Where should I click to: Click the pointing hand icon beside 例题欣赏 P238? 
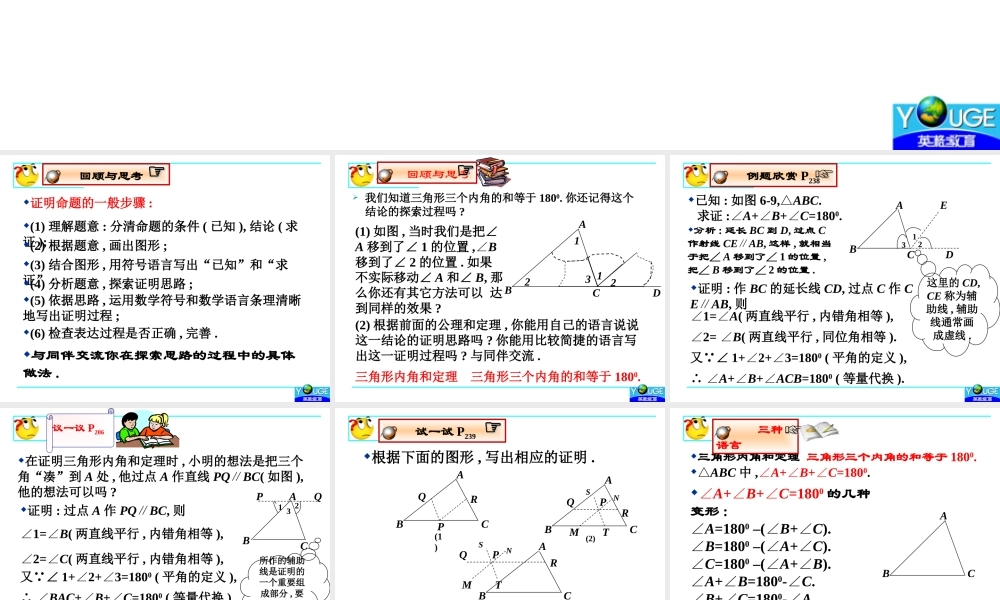[825, 173]
